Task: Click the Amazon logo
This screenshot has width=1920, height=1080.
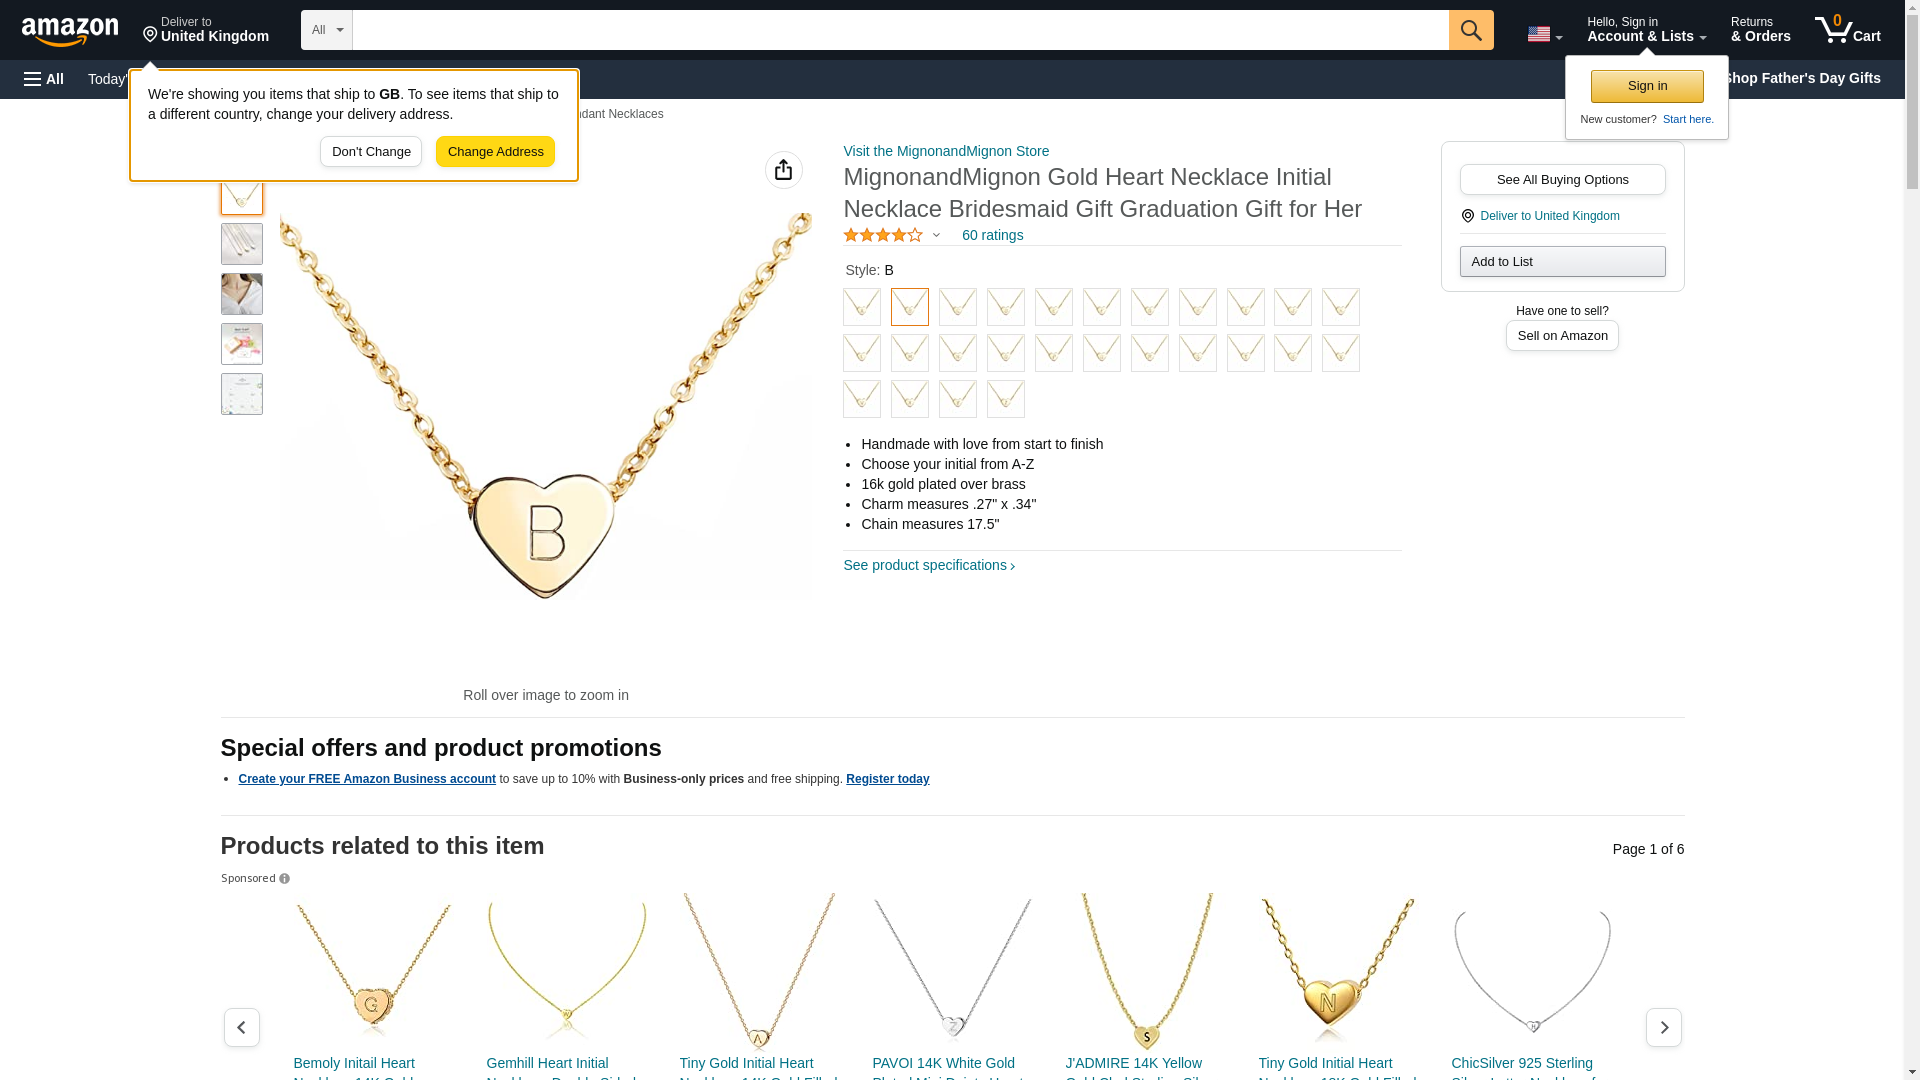Action: point(70,31)
